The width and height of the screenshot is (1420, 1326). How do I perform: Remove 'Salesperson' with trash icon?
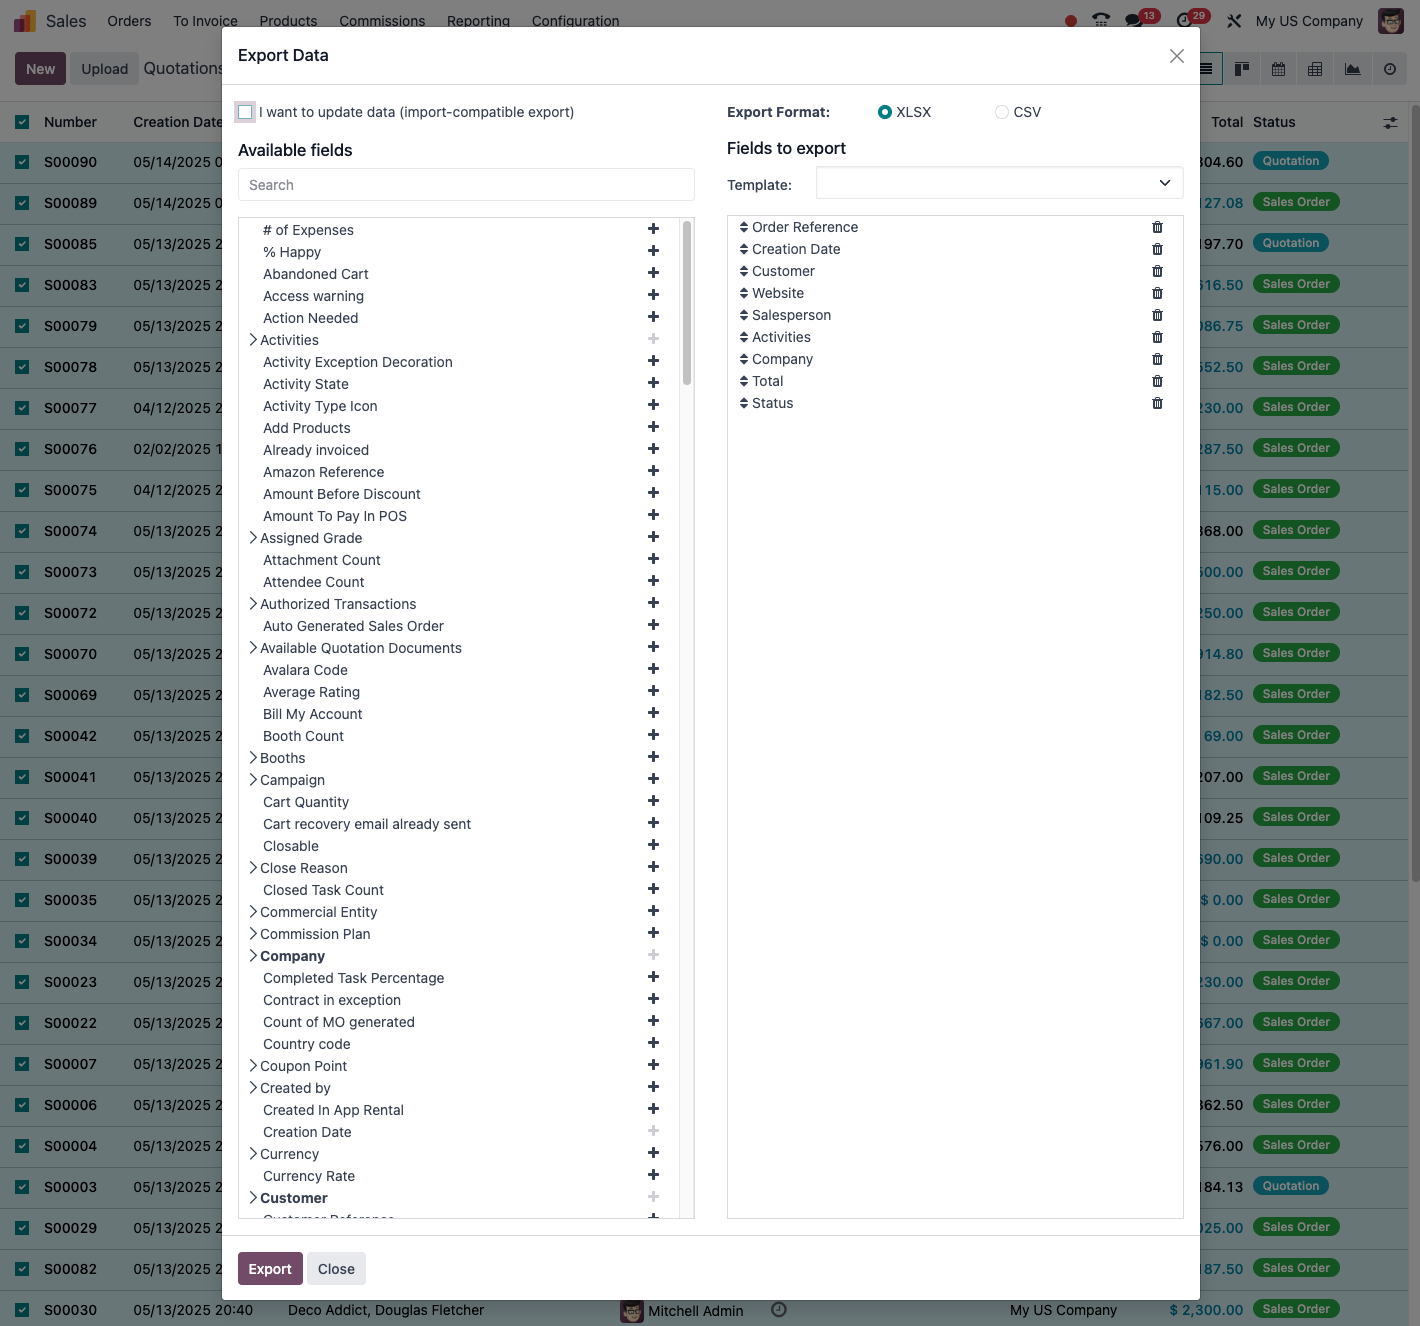(x=1157, y=315)
